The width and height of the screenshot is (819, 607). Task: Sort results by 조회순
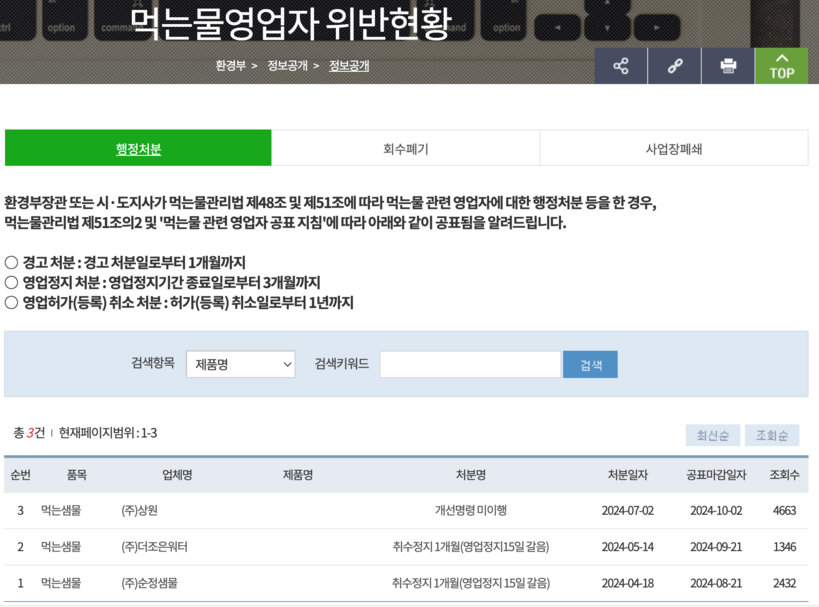[772, 435]
